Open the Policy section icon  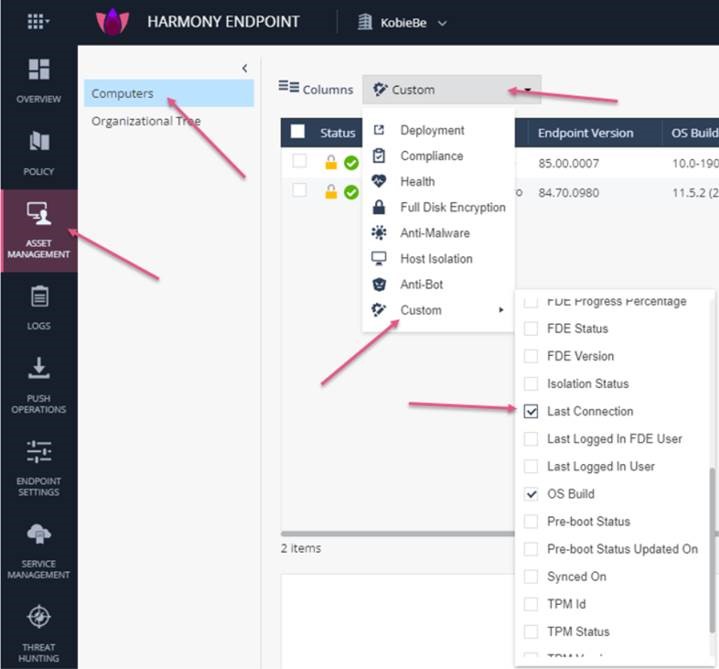coord(39,141)
